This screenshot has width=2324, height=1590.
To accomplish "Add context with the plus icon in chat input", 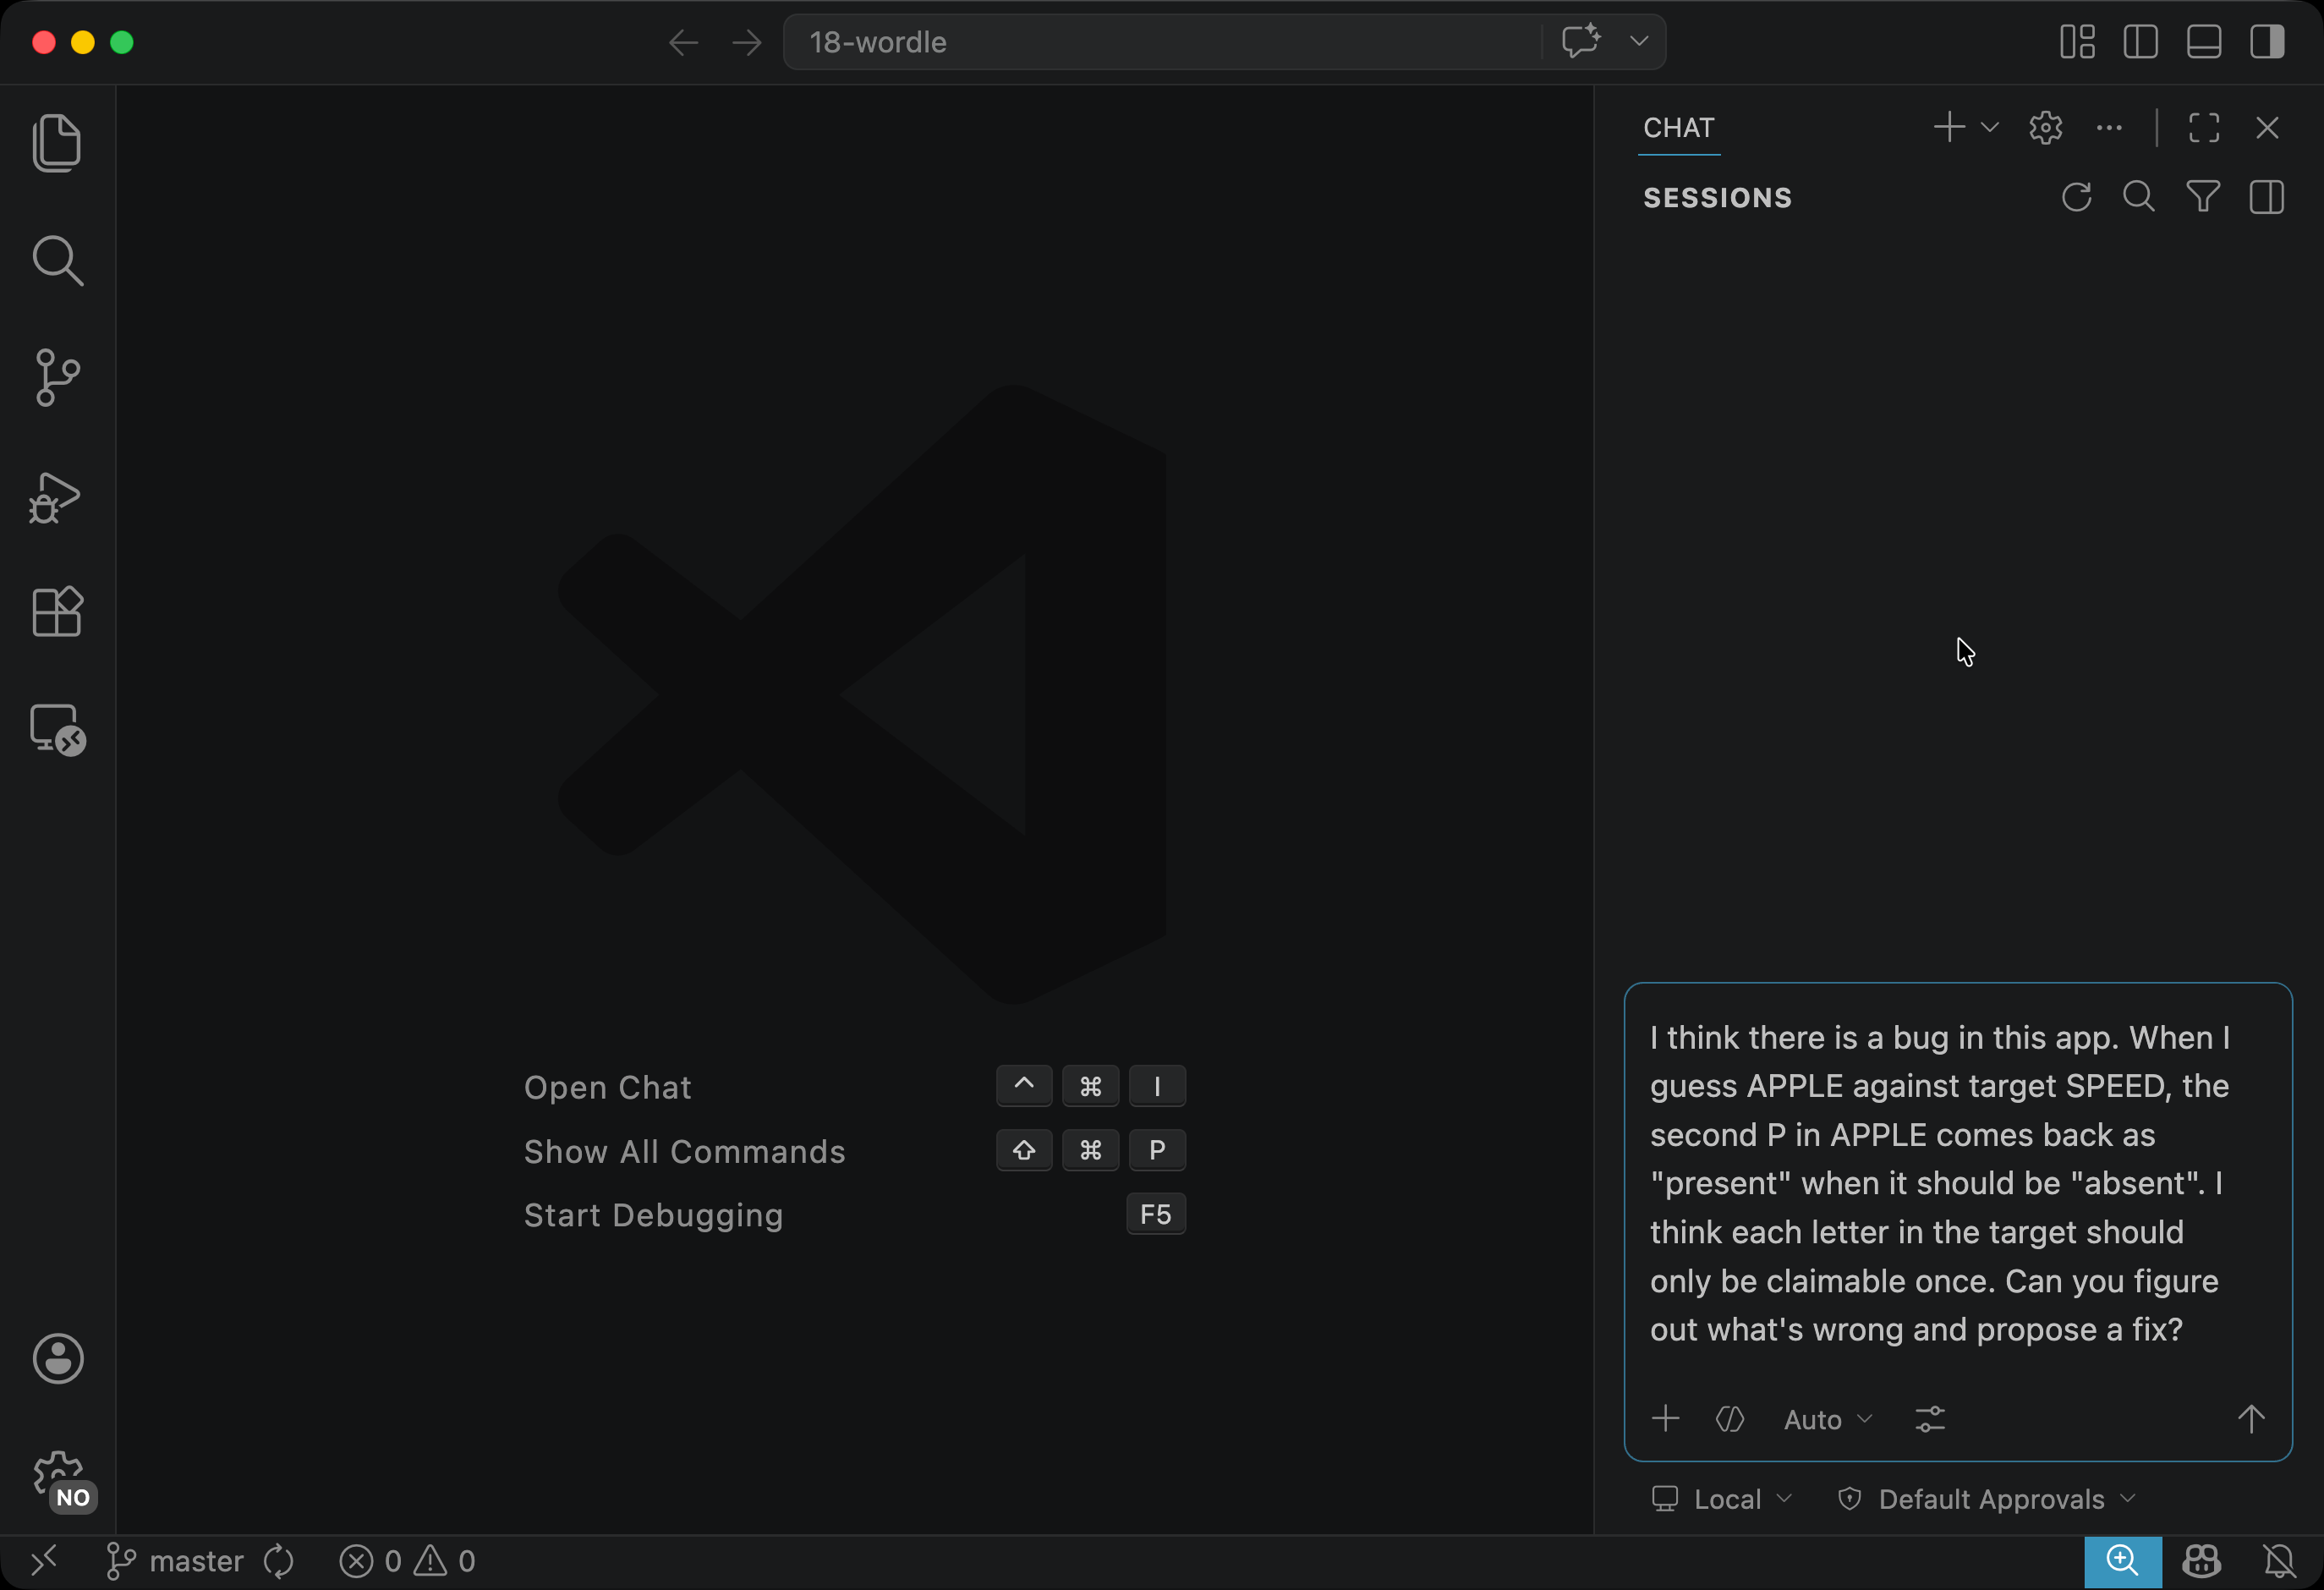I will pyautogui.click(x=1666, y=1418).
